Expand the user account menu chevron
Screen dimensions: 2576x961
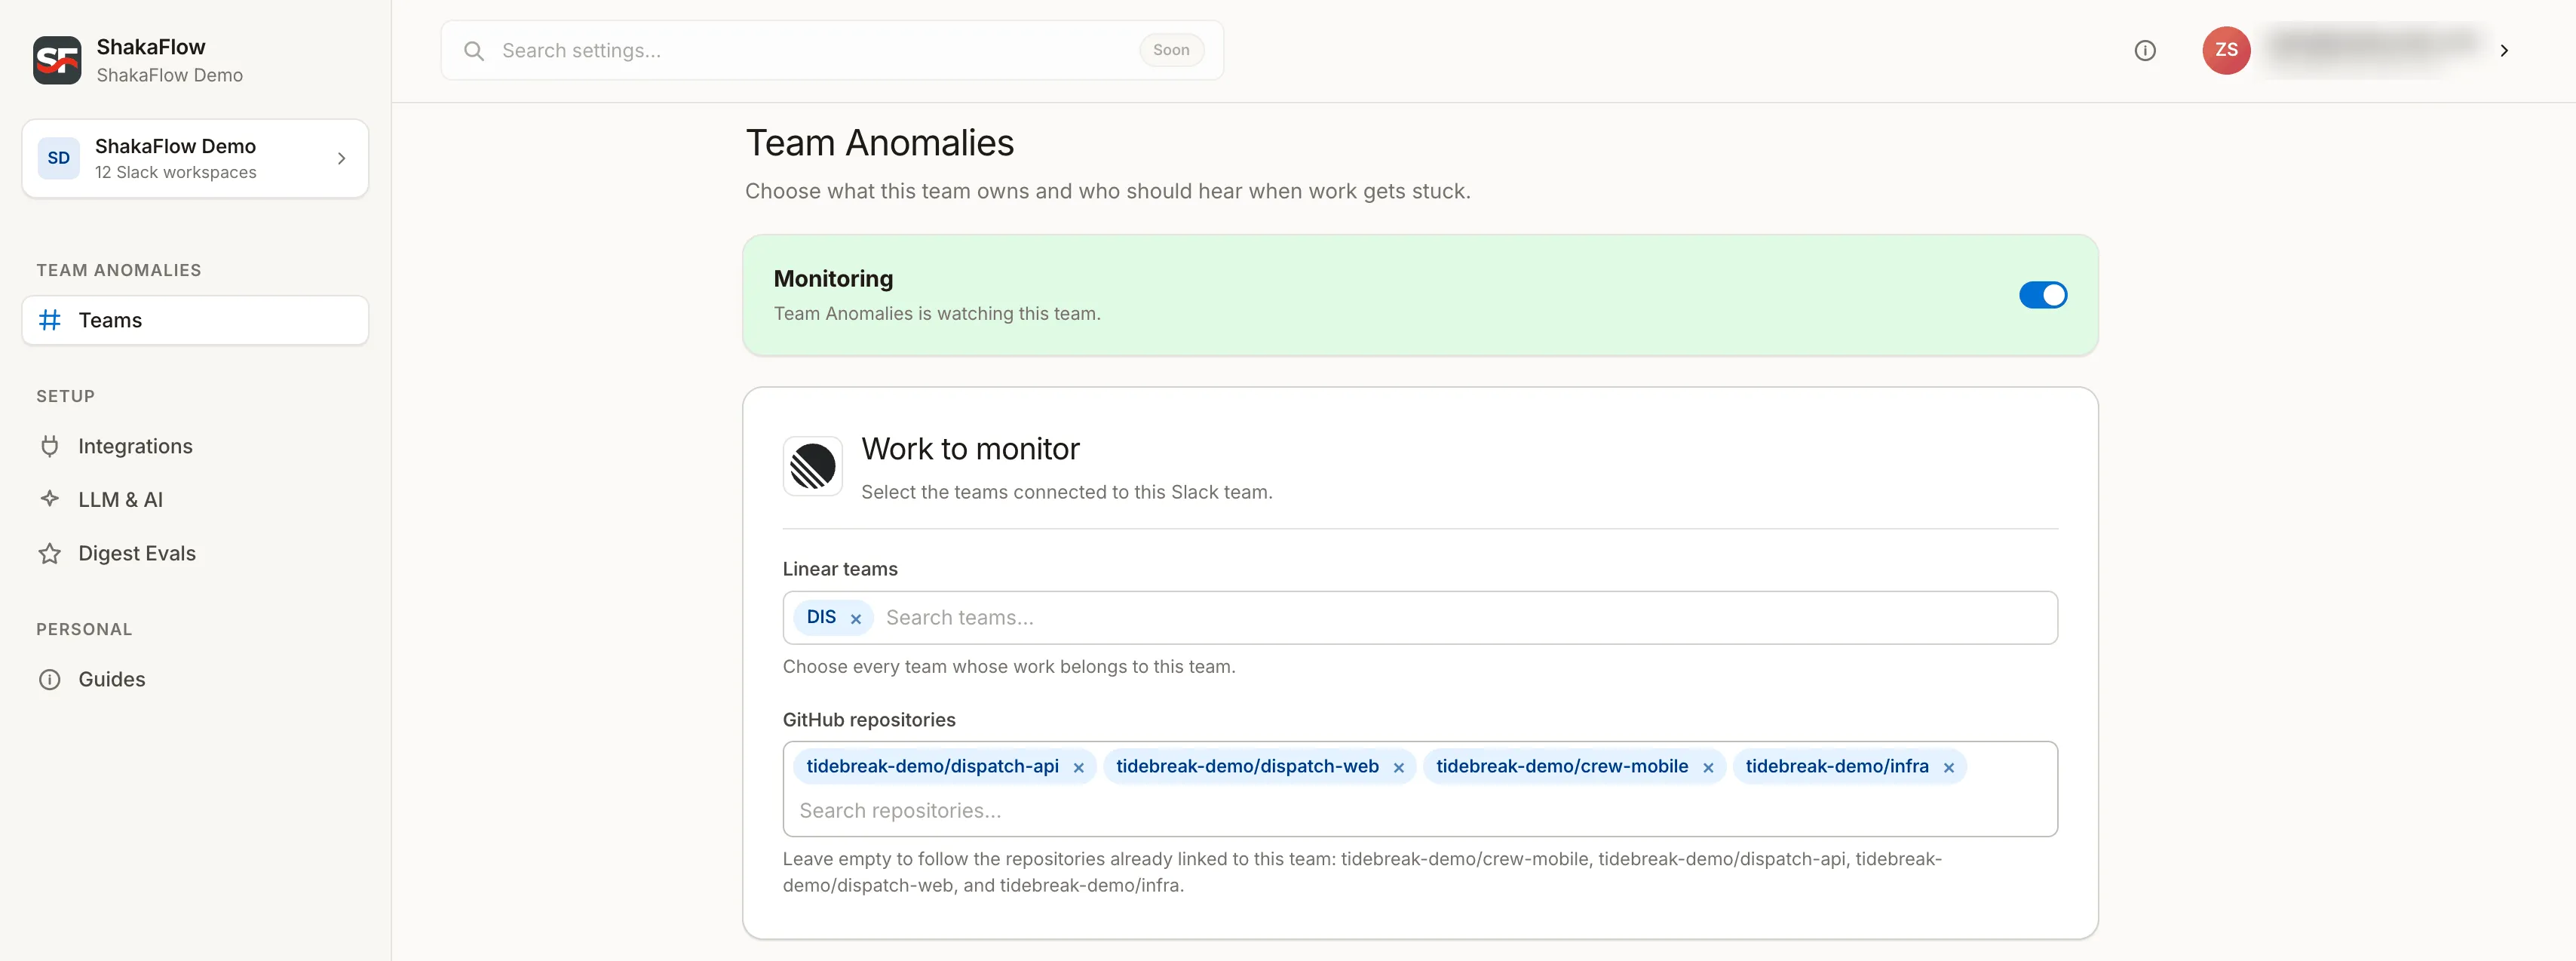[2504, 51]
